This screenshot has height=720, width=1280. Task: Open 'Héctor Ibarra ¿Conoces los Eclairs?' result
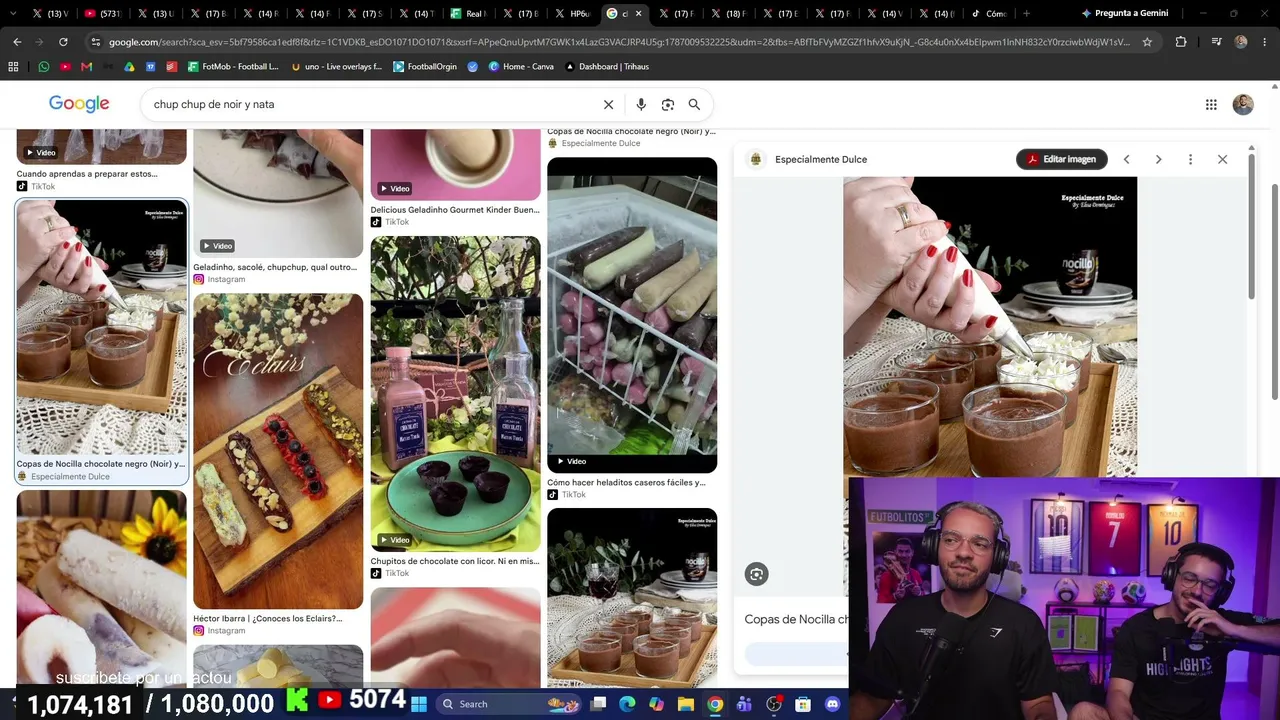268,619
